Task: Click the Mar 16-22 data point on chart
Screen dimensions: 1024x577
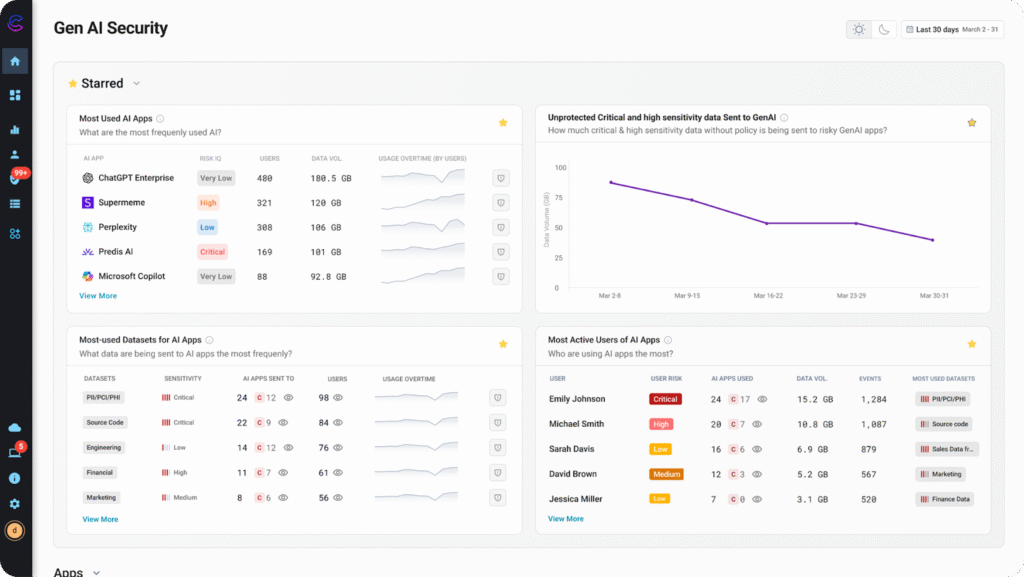Action: [767, 223]
